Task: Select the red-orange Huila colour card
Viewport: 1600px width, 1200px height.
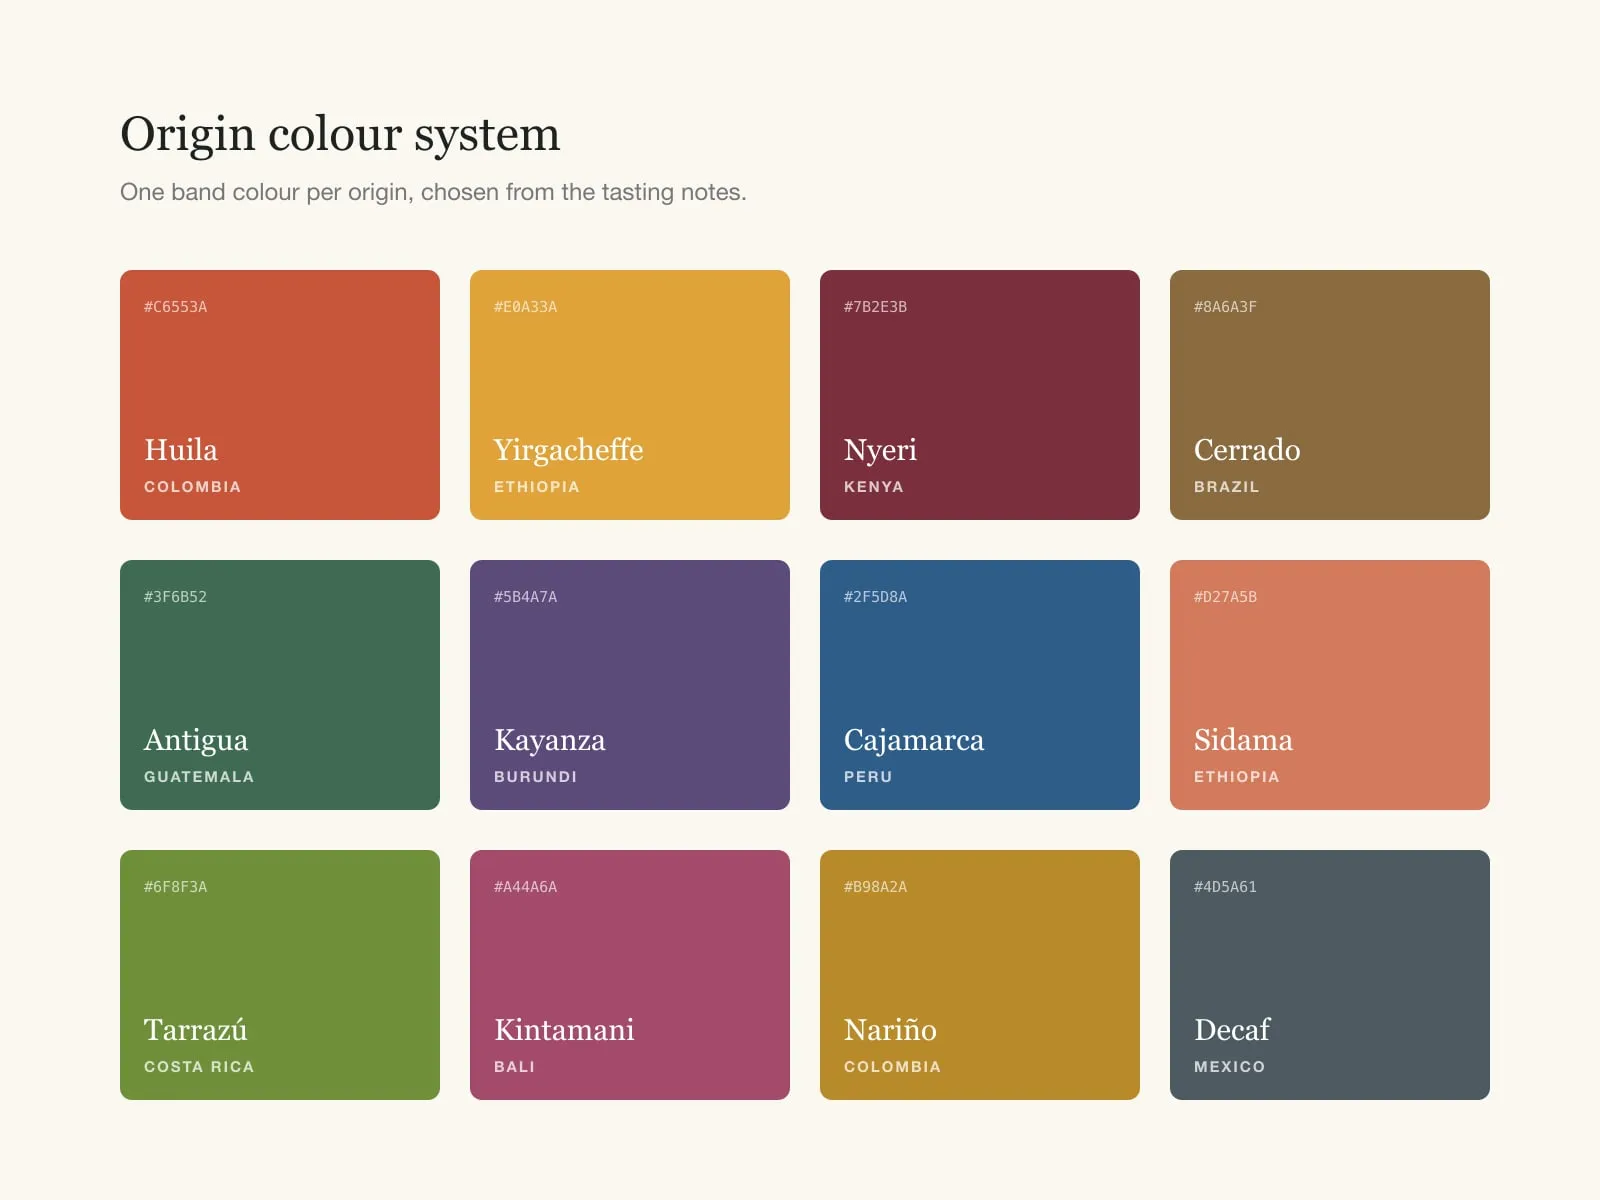Action: (x=280, y=395)
